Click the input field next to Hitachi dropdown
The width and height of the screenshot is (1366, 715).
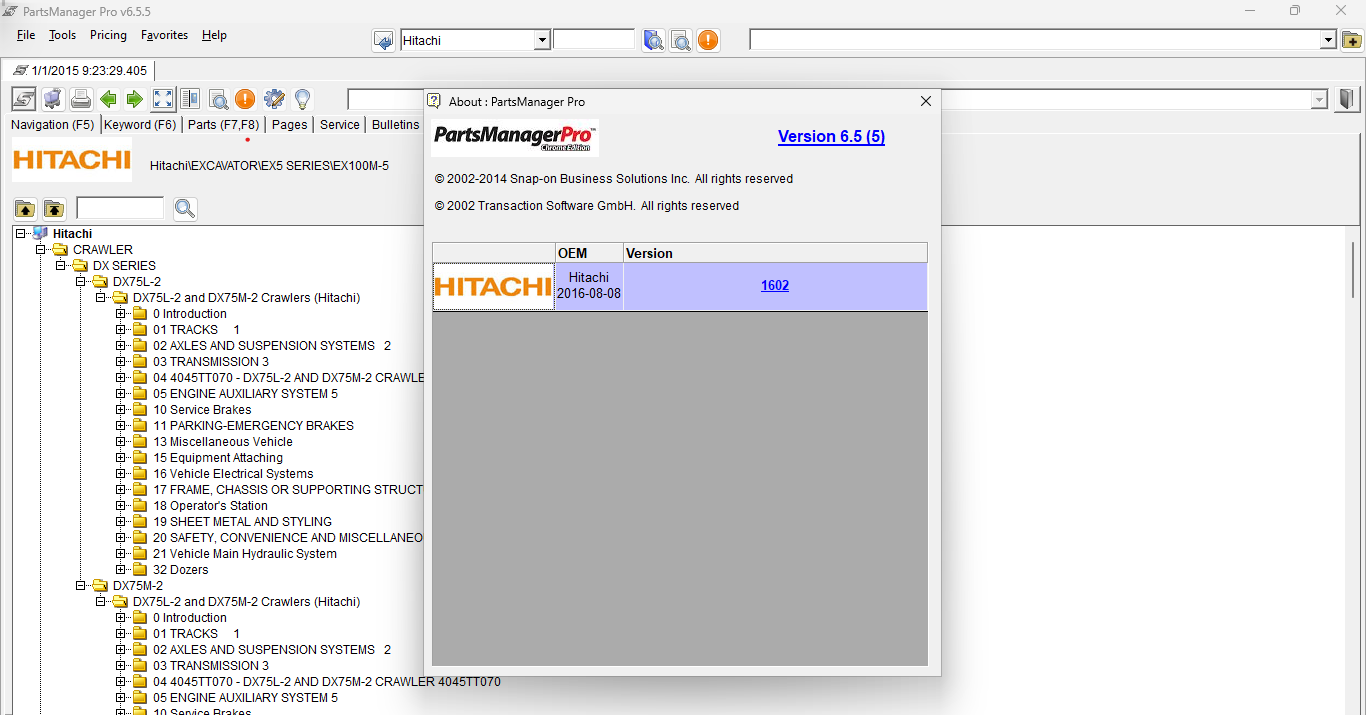594,40
